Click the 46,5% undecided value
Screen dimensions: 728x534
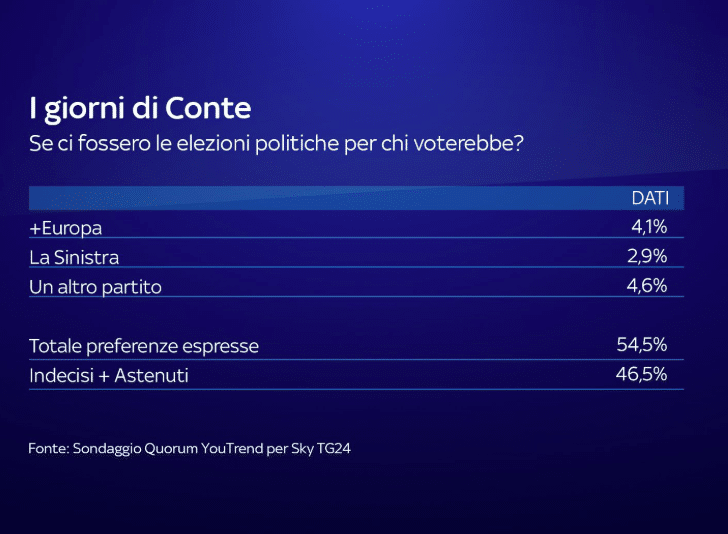pos(641,375)
